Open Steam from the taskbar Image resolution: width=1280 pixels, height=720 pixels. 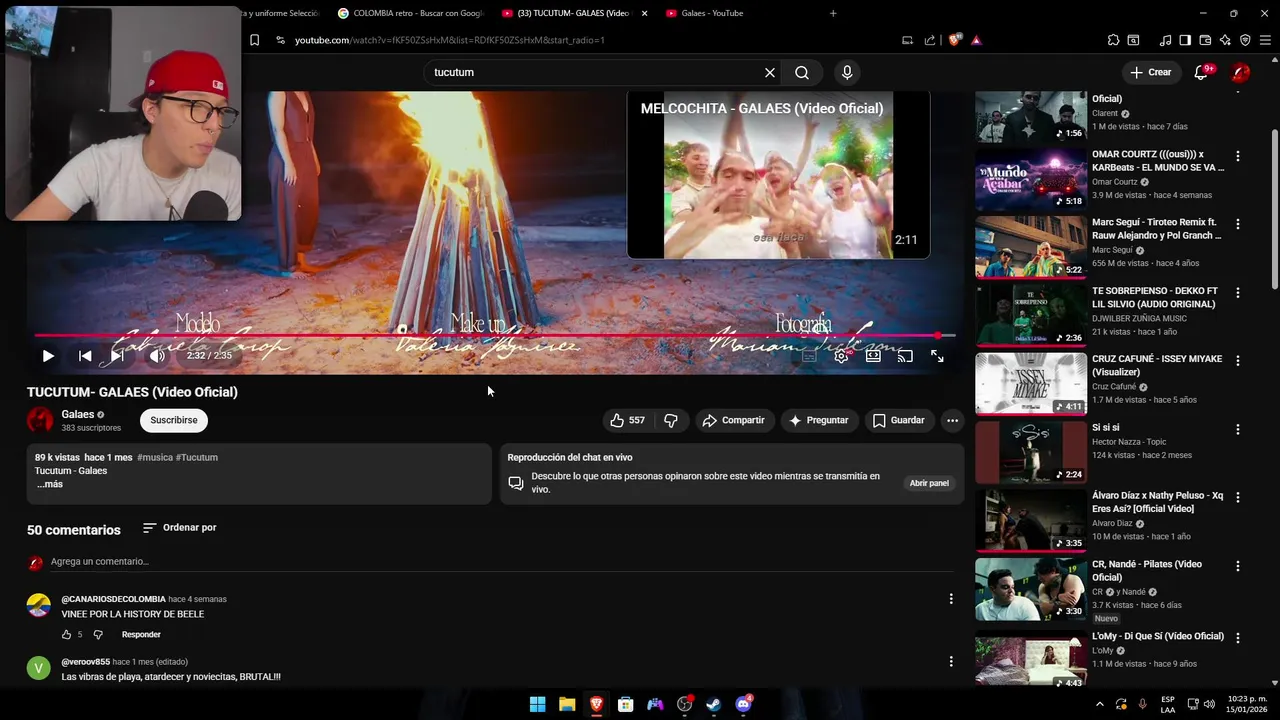point(714,704)
